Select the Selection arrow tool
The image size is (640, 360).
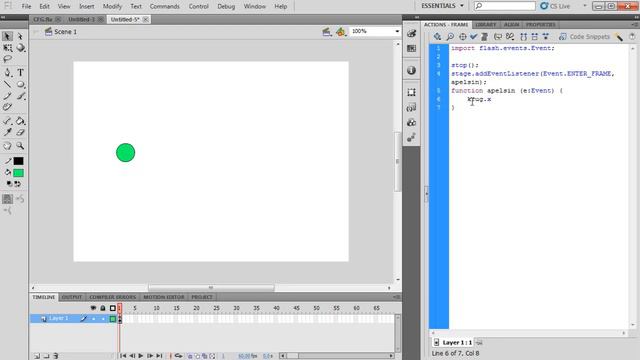7,36
